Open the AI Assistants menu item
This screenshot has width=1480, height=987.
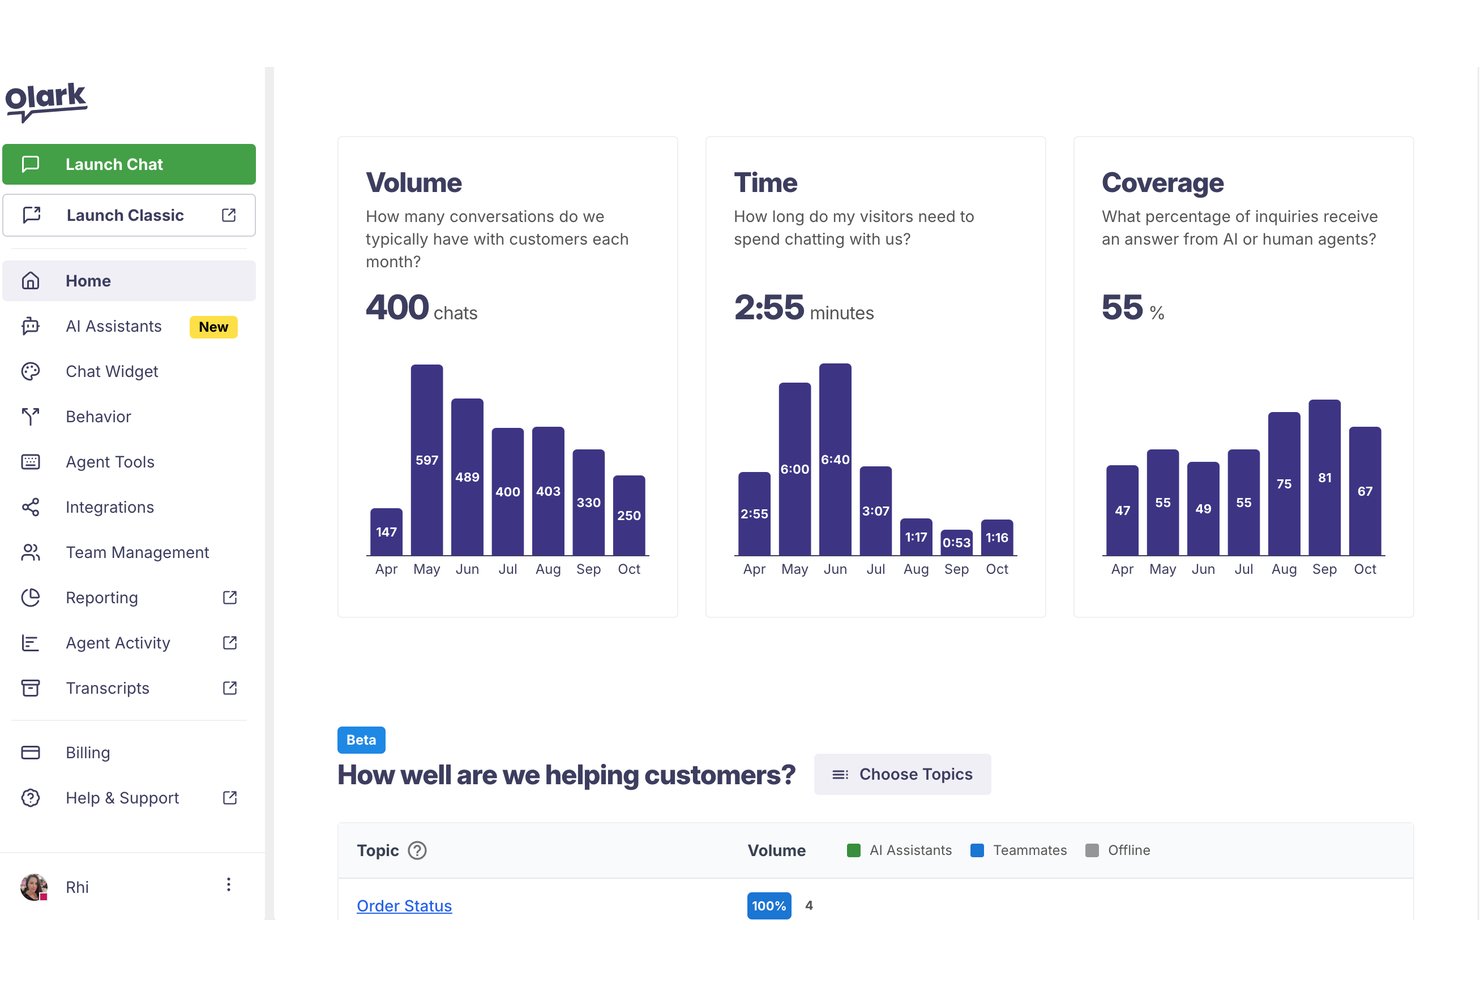(129, 326)
